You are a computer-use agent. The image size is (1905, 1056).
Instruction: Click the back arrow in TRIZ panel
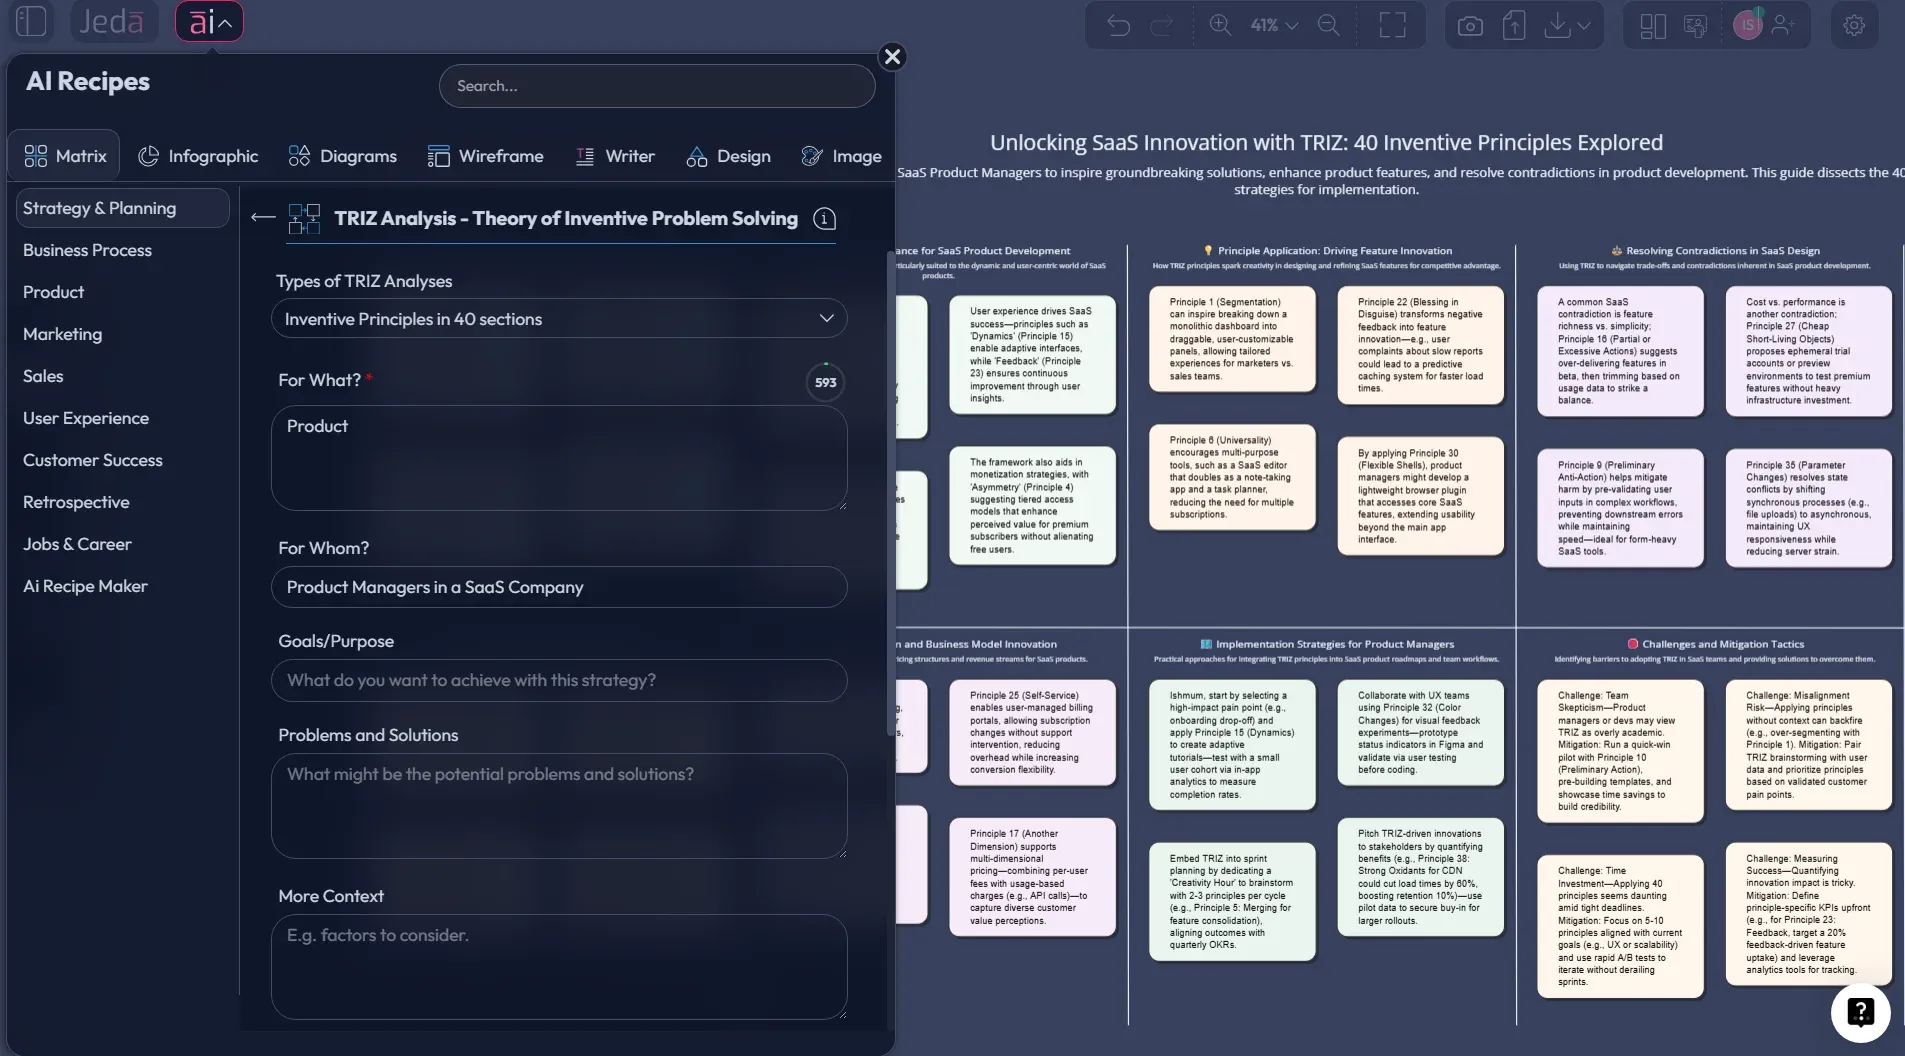pyautogui.click(x=263, y=217)
